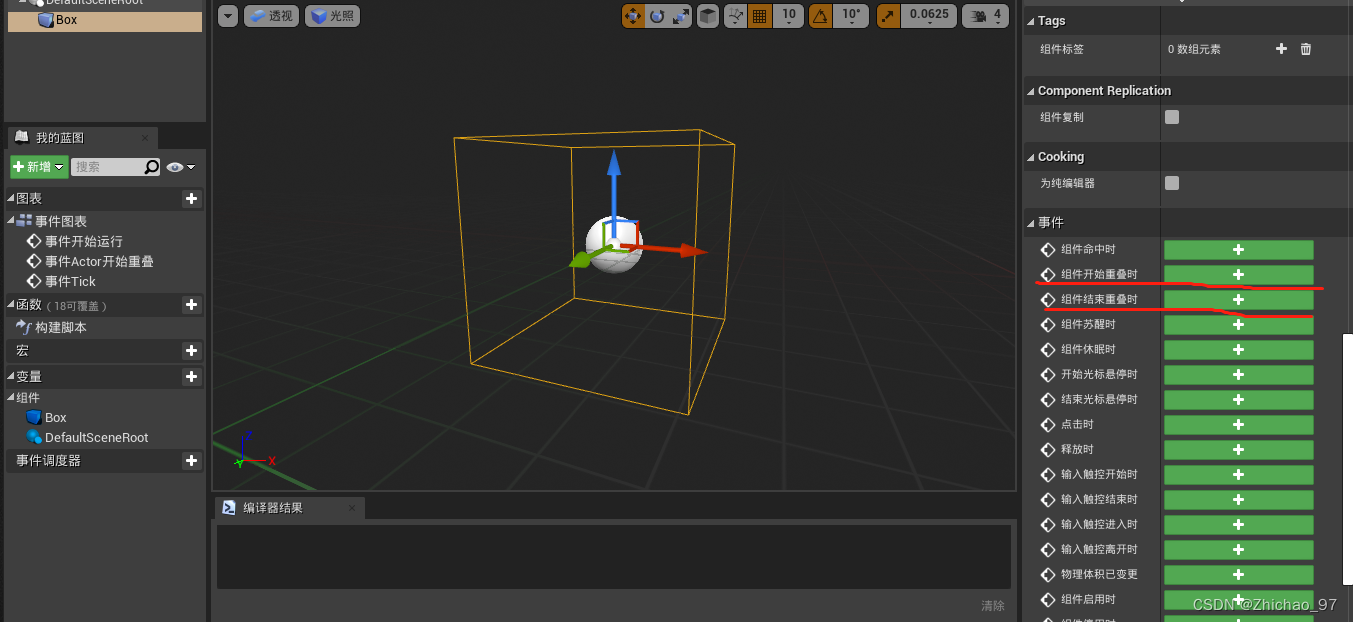Switch to the 编译器结果 tab
Viewport: 1353px width, 622px height.
(272, 508)
